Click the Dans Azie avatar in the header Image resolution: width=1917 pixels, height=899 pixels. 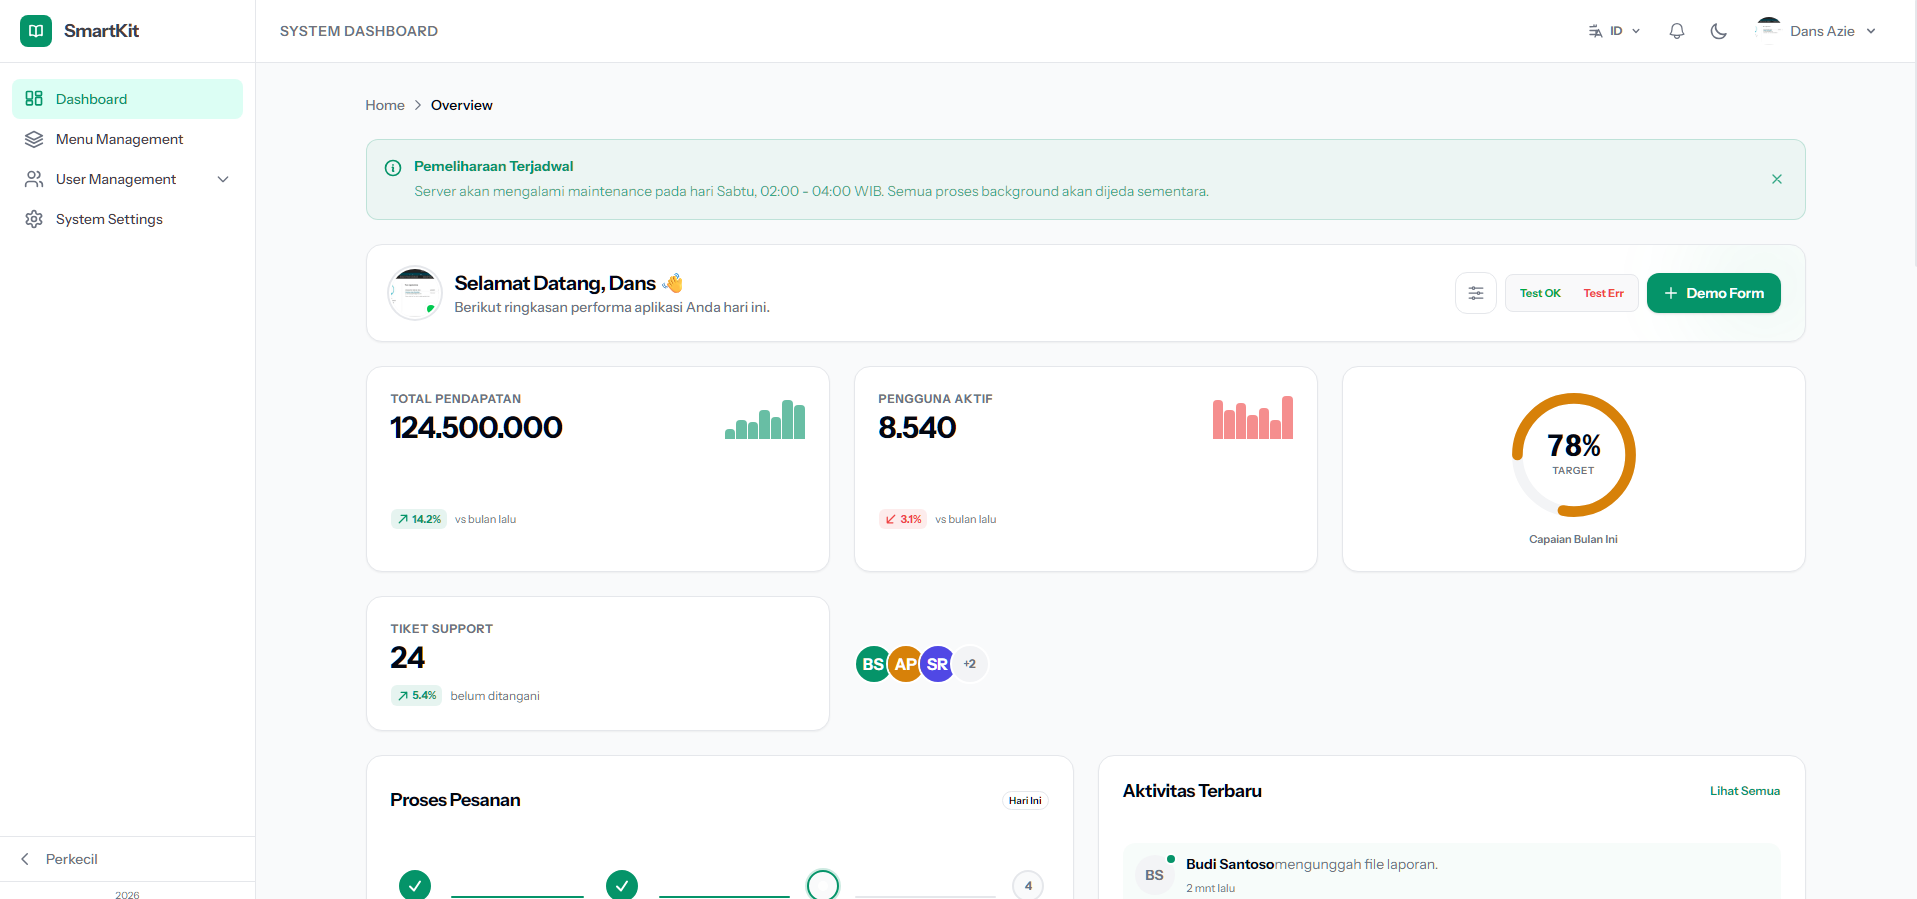point(1769,30)
